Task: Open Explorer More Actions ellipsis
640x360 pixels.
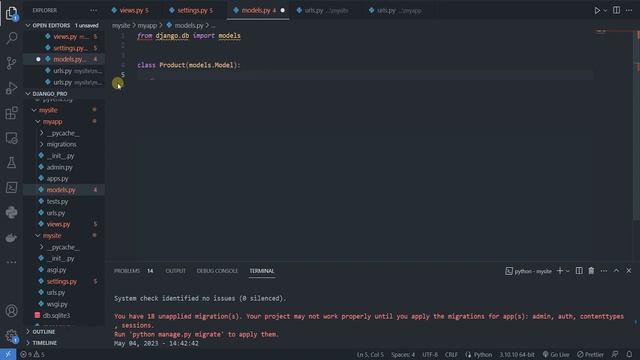Action: click(93, 11)
